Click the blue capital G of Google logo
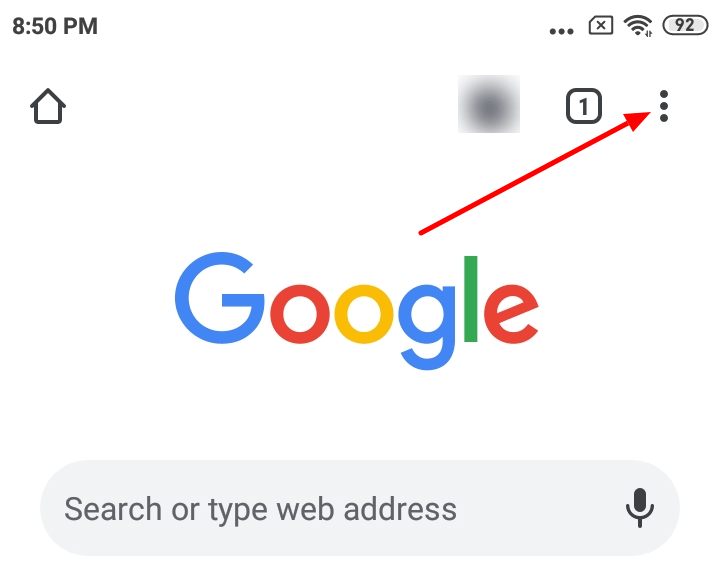 click(x=219, y=298)
